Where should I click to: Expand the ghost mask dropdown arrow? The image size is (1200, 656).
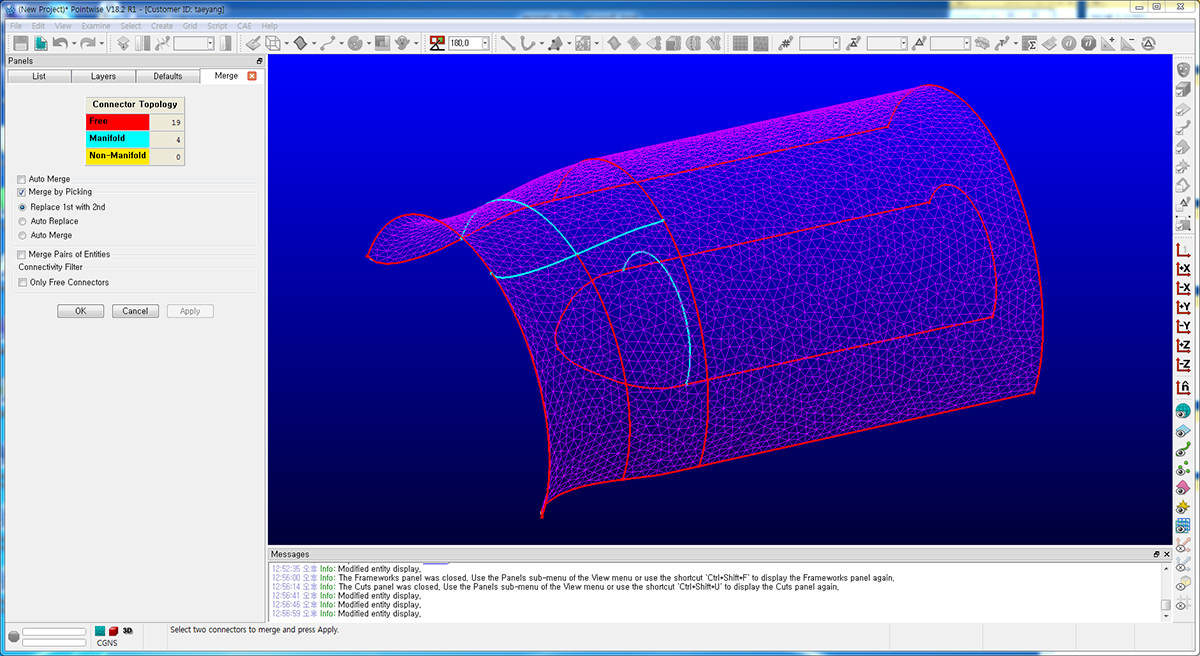(415, 44)
